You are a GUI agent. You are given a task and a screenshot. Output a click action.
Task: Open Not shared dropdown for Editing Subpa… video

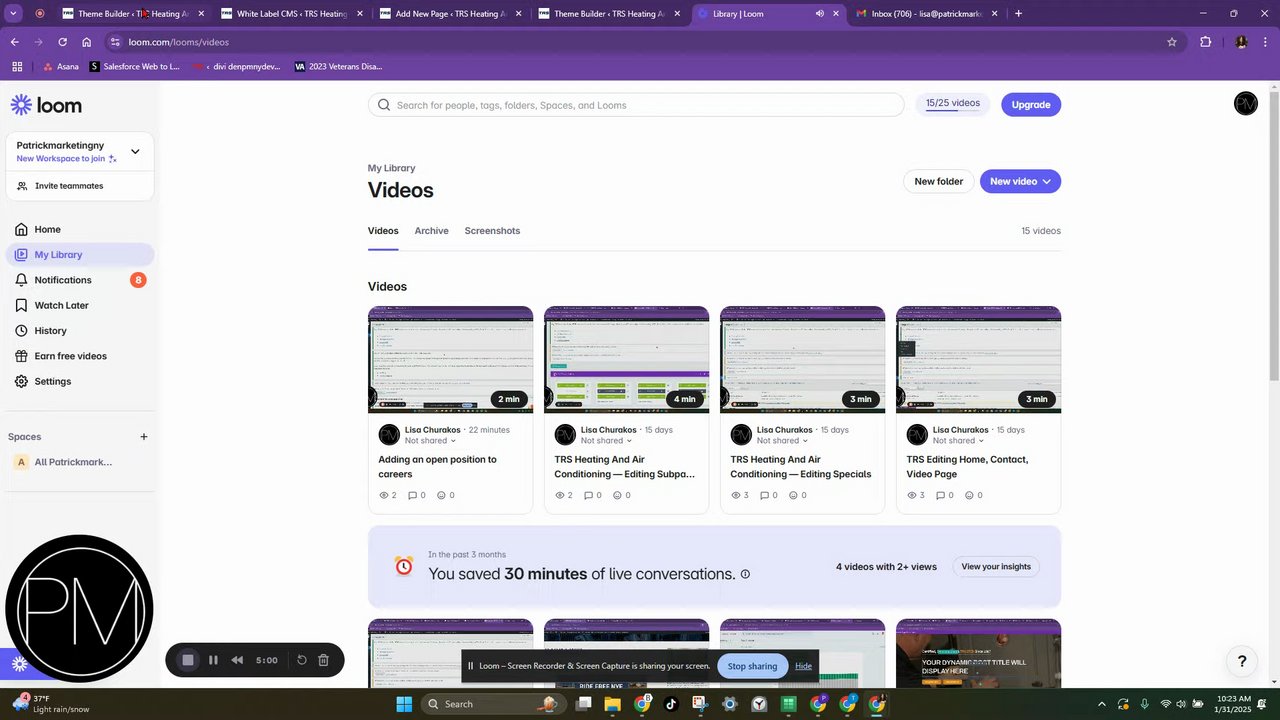606,440
